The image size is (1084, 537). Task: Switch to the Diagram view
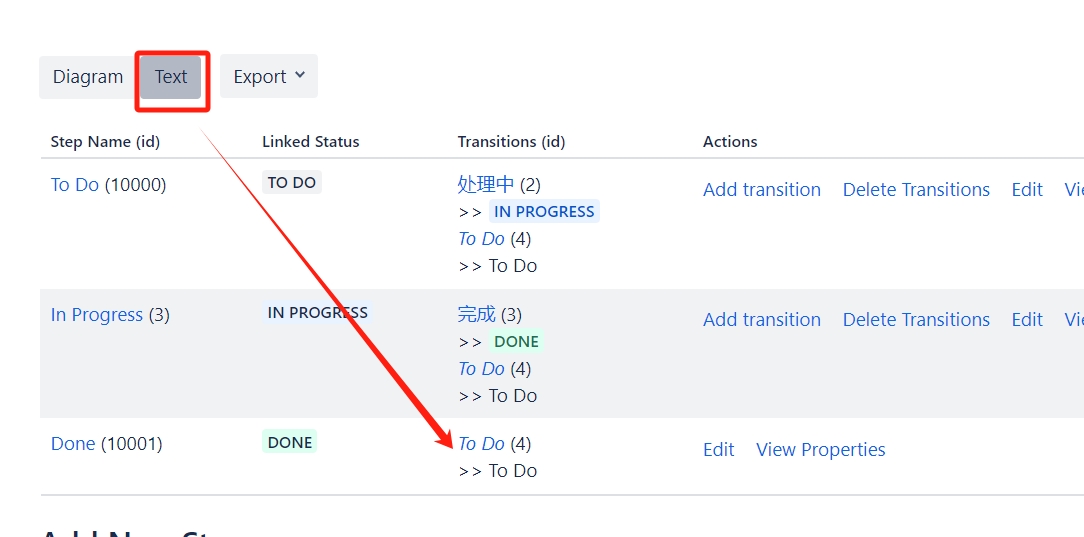click(88, 77)
